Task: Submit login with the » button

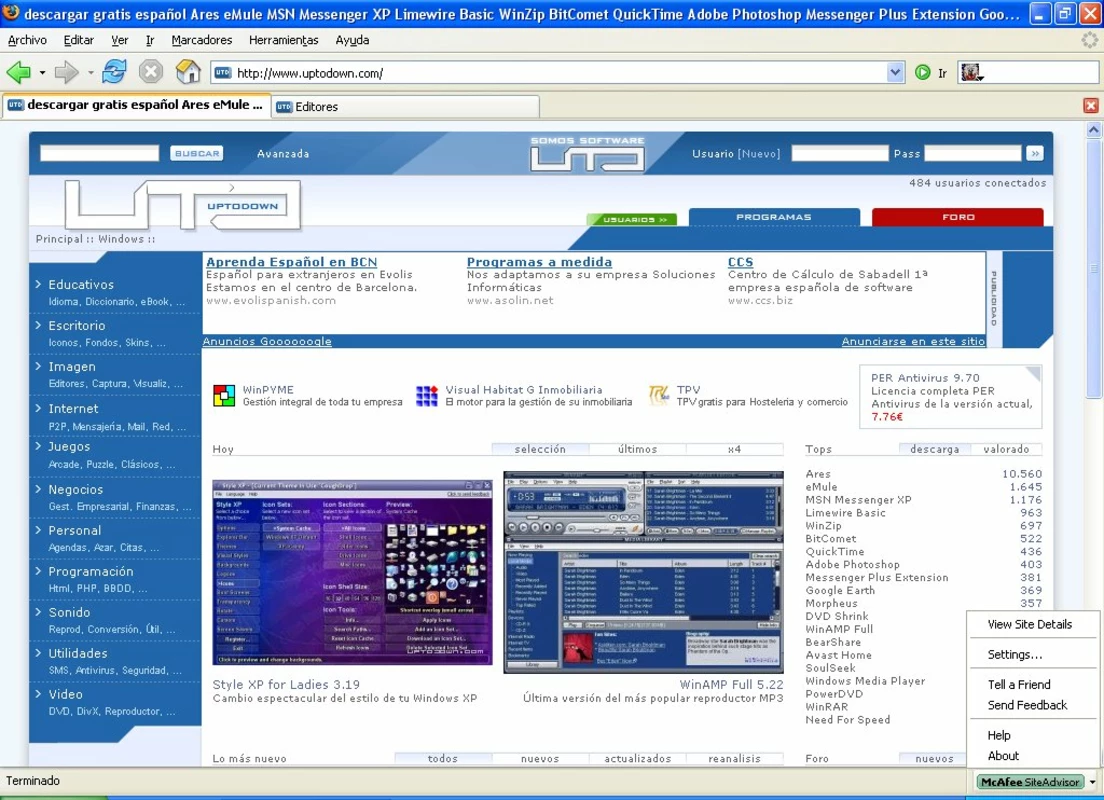Action: pyautogui.click(x=1034, y=154)
